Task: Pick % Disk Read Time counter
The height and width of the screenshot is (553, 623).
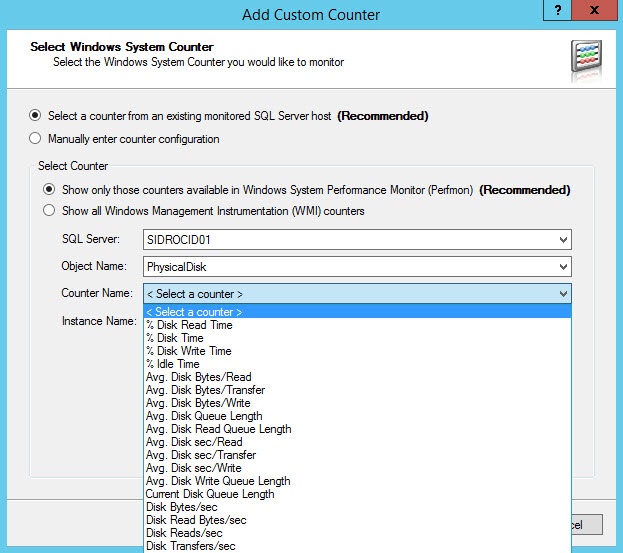Action: pyautogui.click(x=357, y=325)
